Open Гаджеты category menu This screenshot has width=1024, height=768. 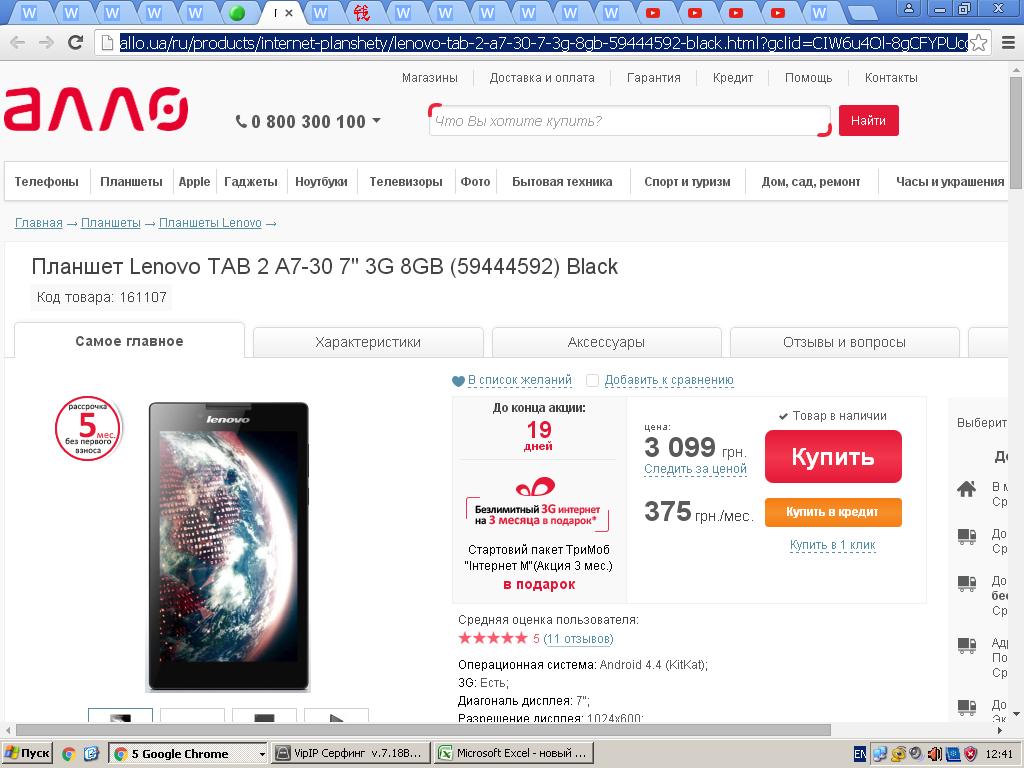251,182
